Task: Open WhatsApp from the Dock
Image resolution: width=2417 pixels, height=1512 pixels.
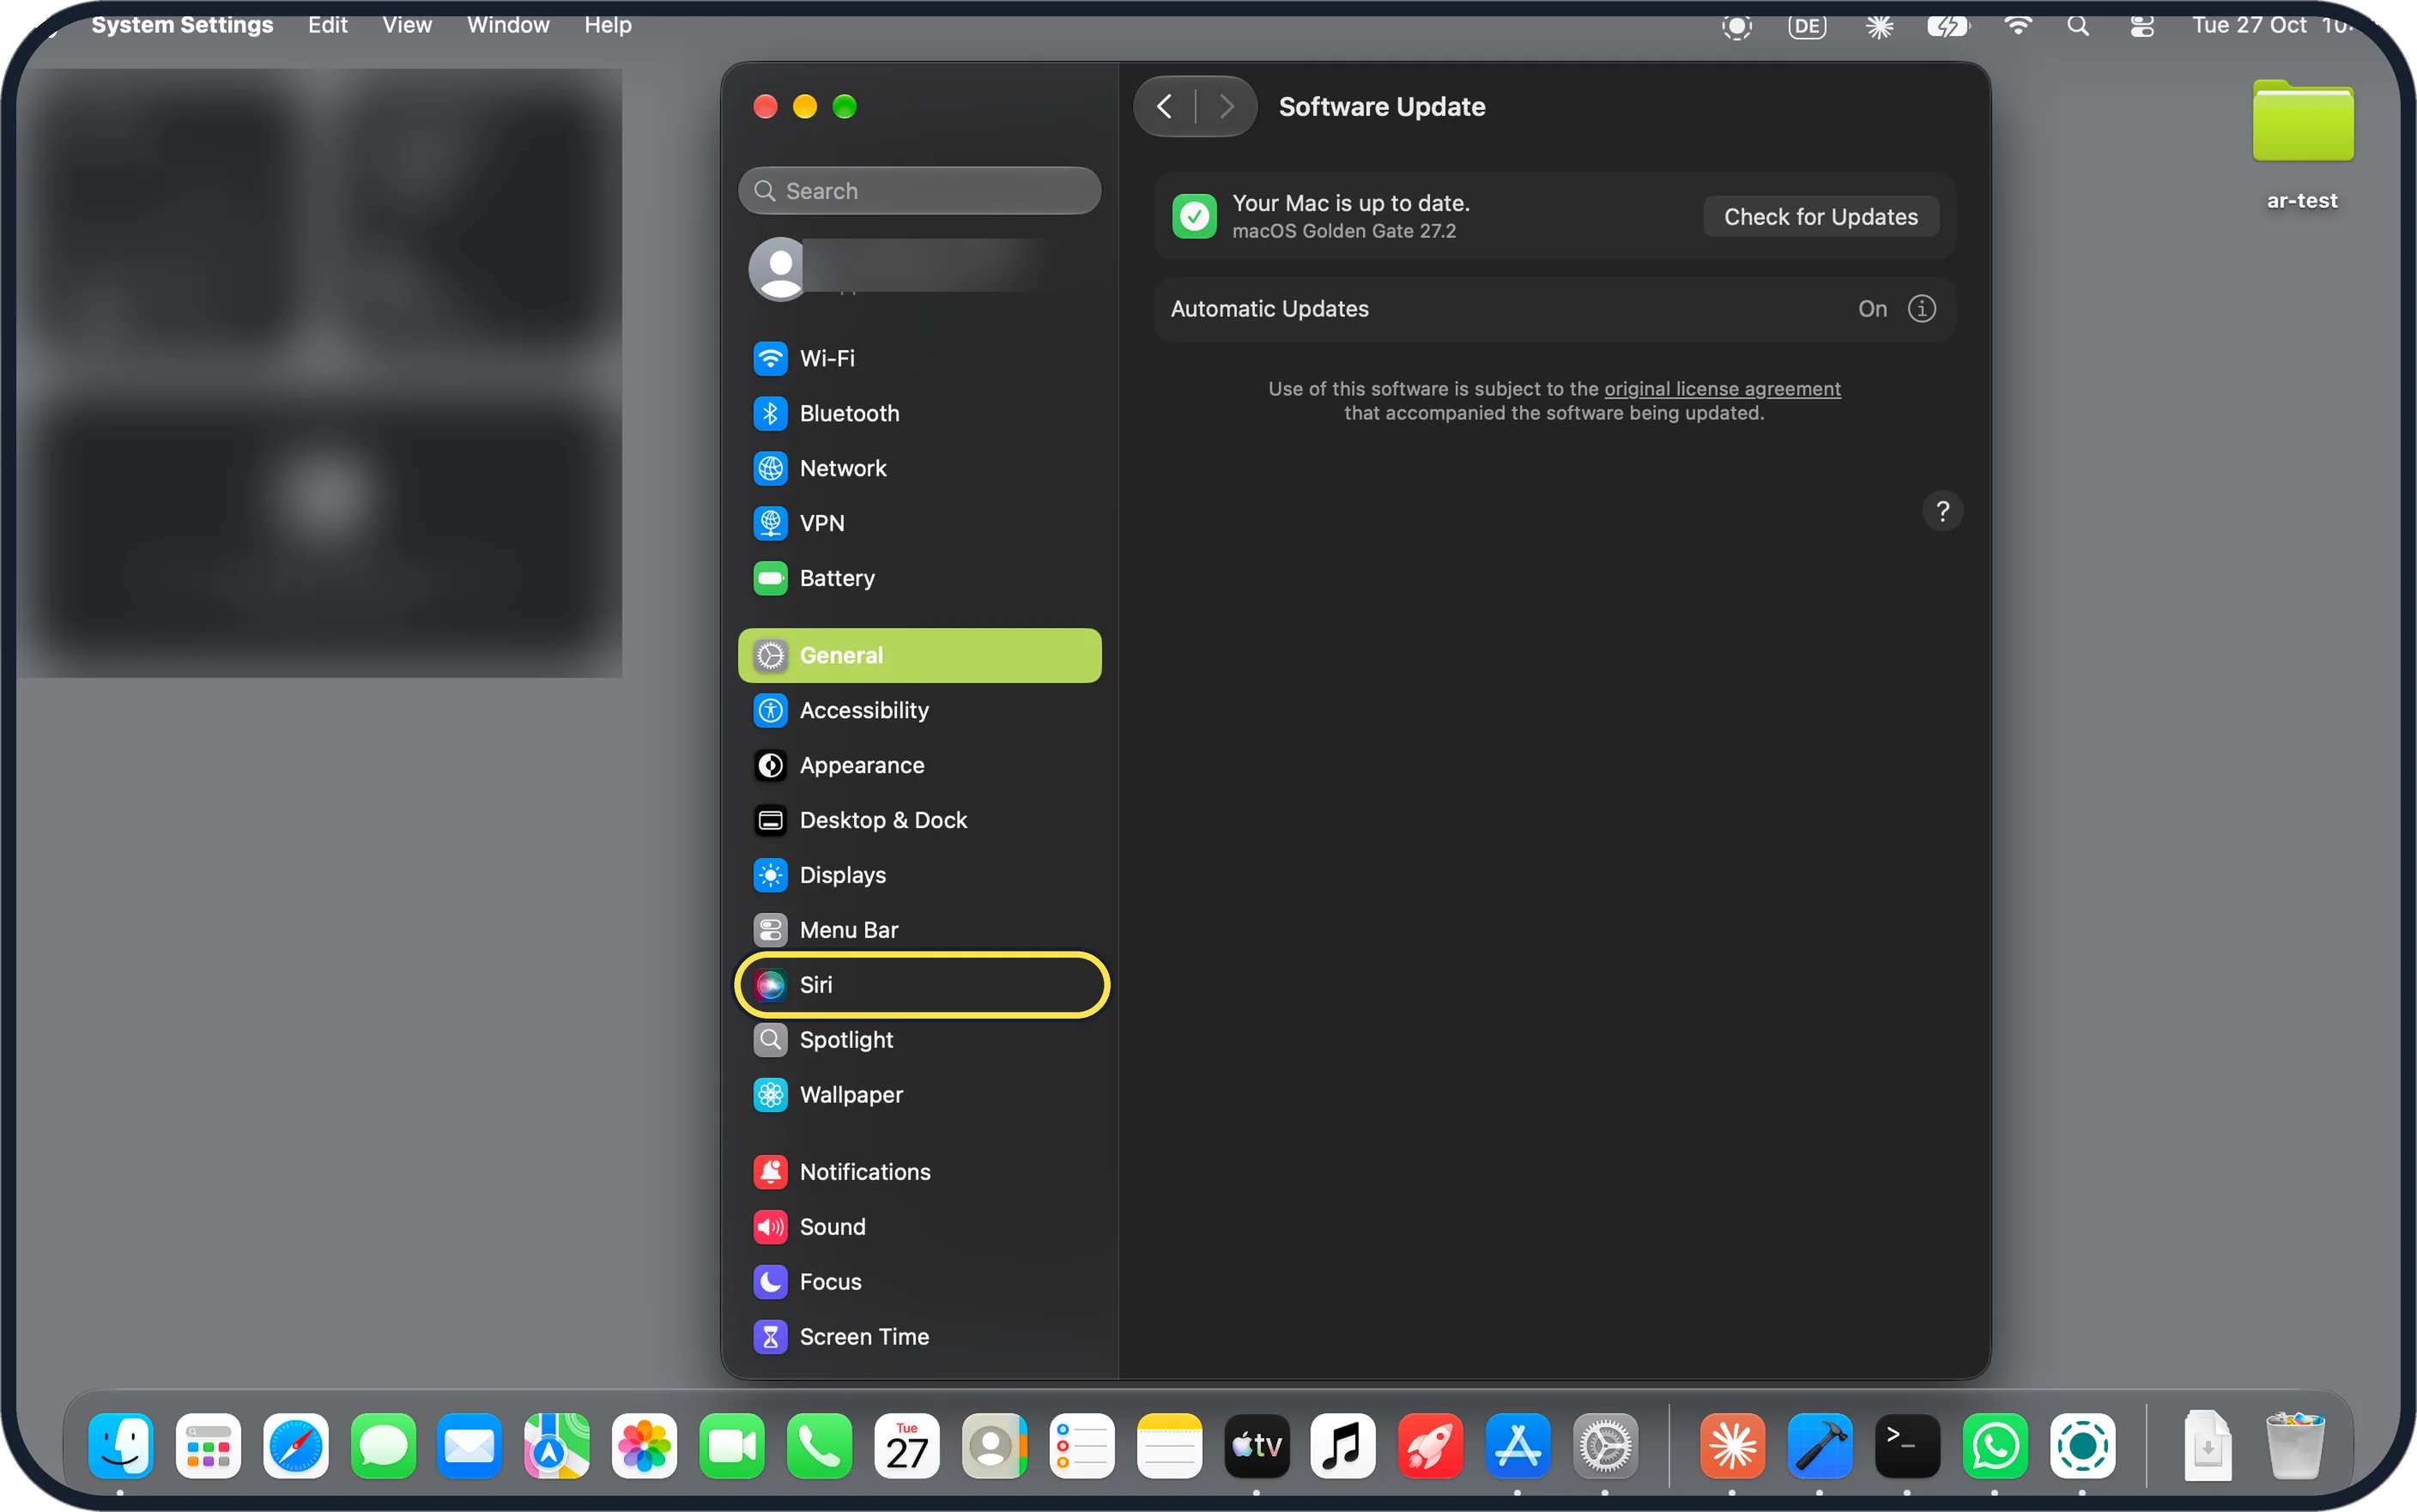Action: point(1995,1446)
